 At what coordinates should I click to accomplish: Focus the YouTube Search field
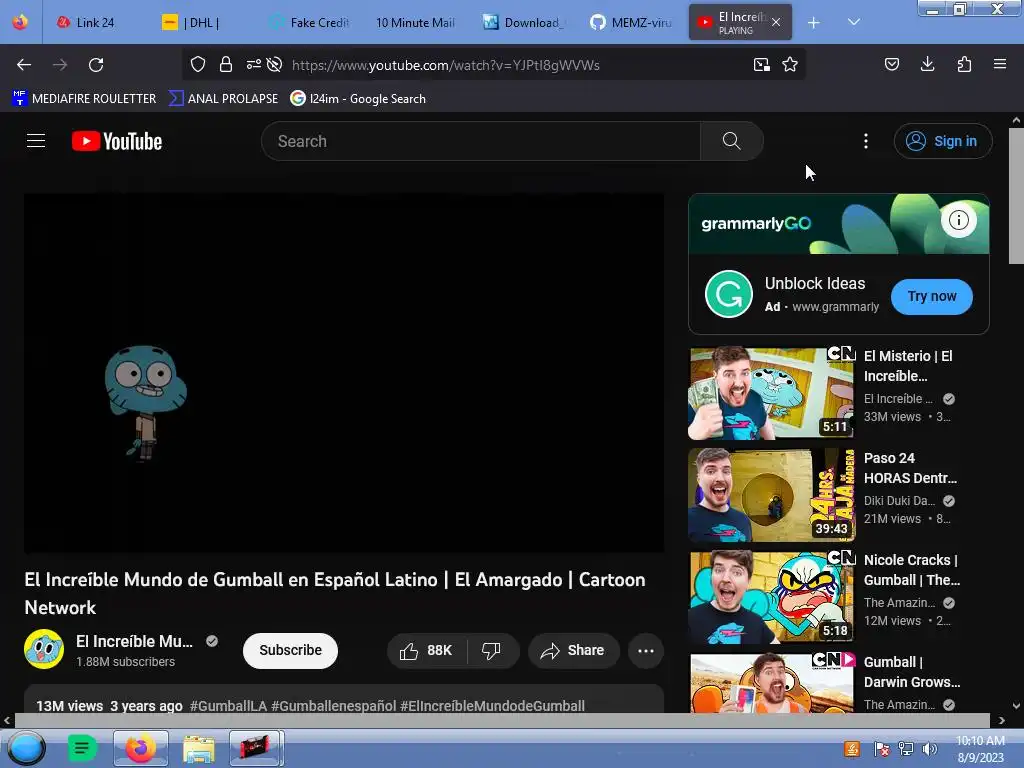481,141
